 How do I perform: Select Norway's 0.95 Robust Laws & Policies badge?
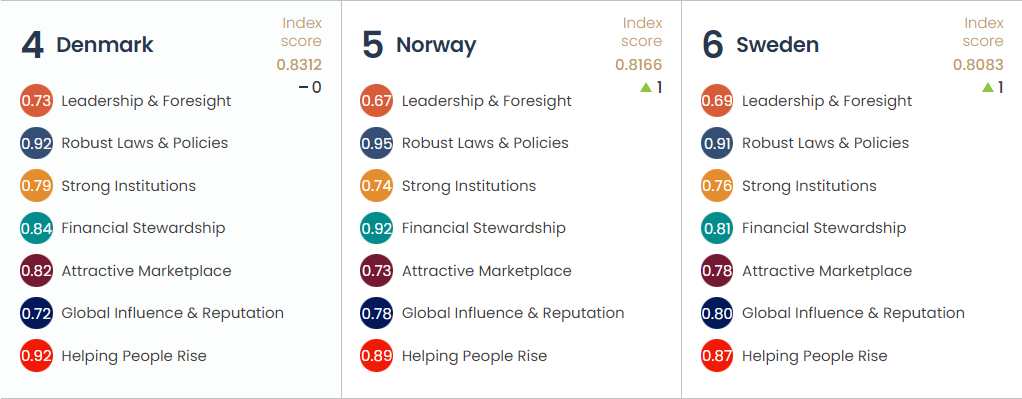click(x=377, y=143)
